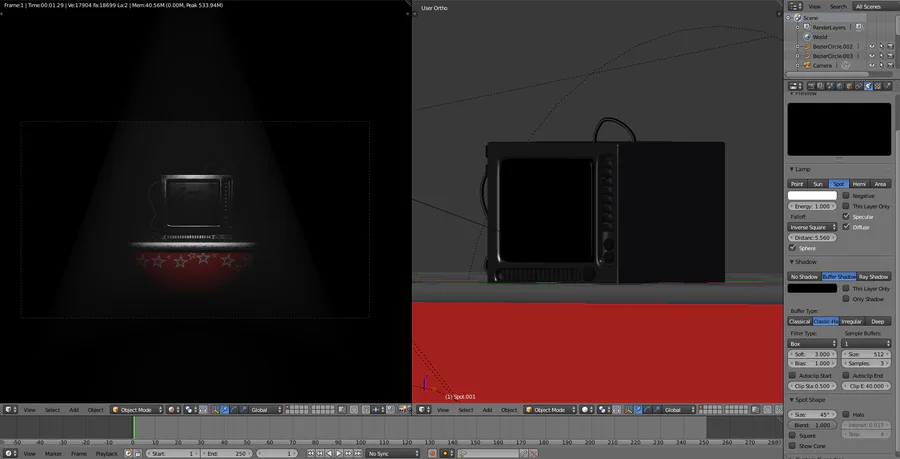Open the Filter Type Box dropdown
Screen dimensions: 900x459
click(813, 344)
